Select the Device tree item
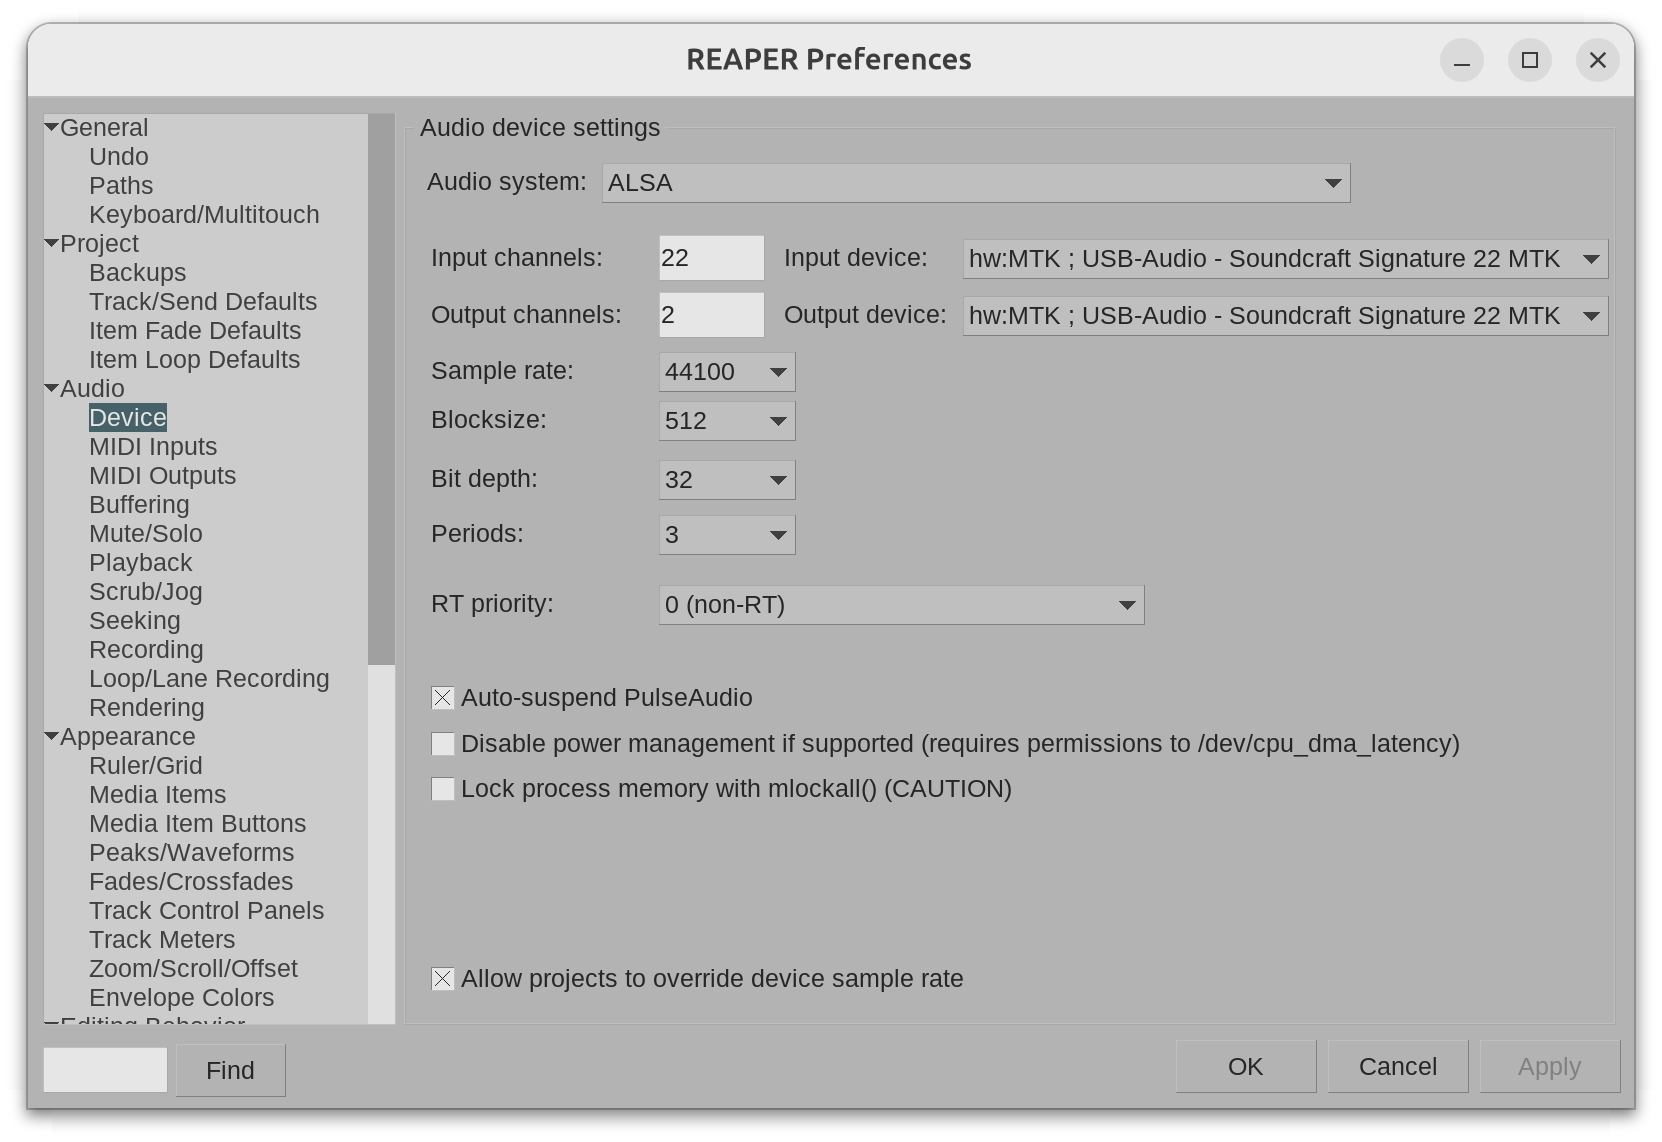The width and height of the screenshot is (1662, 1142). coord(128,418)
